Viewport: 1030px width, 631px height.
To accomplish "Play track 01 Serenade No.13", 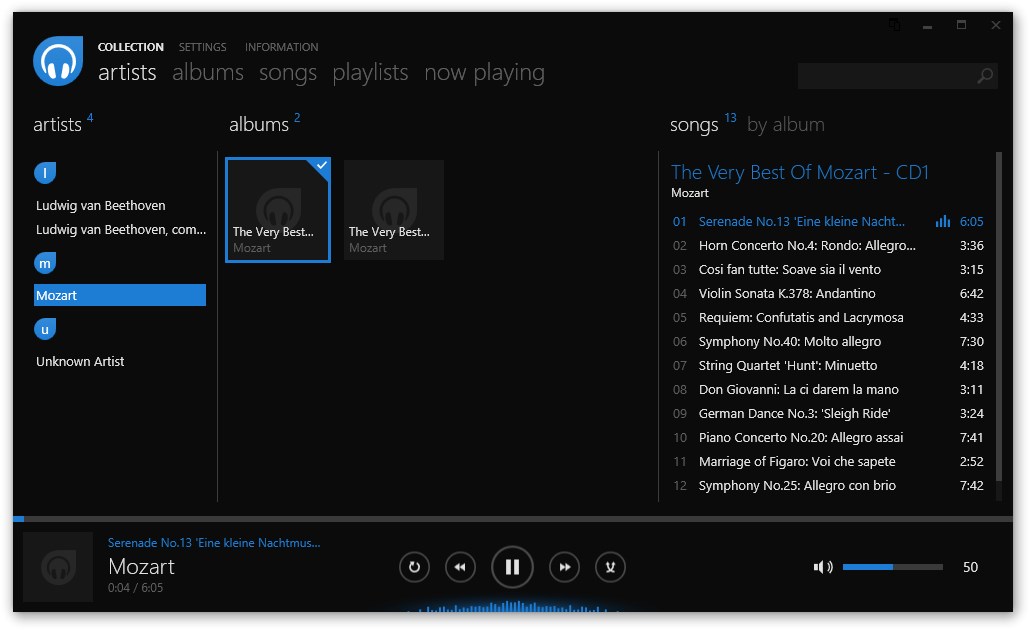I will pyautogui.click(x=827, y=221).
